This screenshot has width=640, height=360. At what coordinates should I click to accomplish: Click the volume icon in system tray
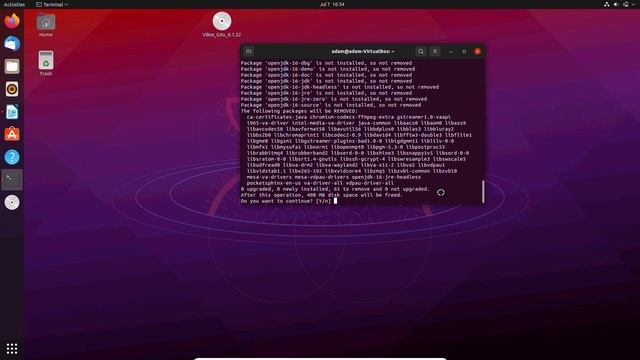616,4
